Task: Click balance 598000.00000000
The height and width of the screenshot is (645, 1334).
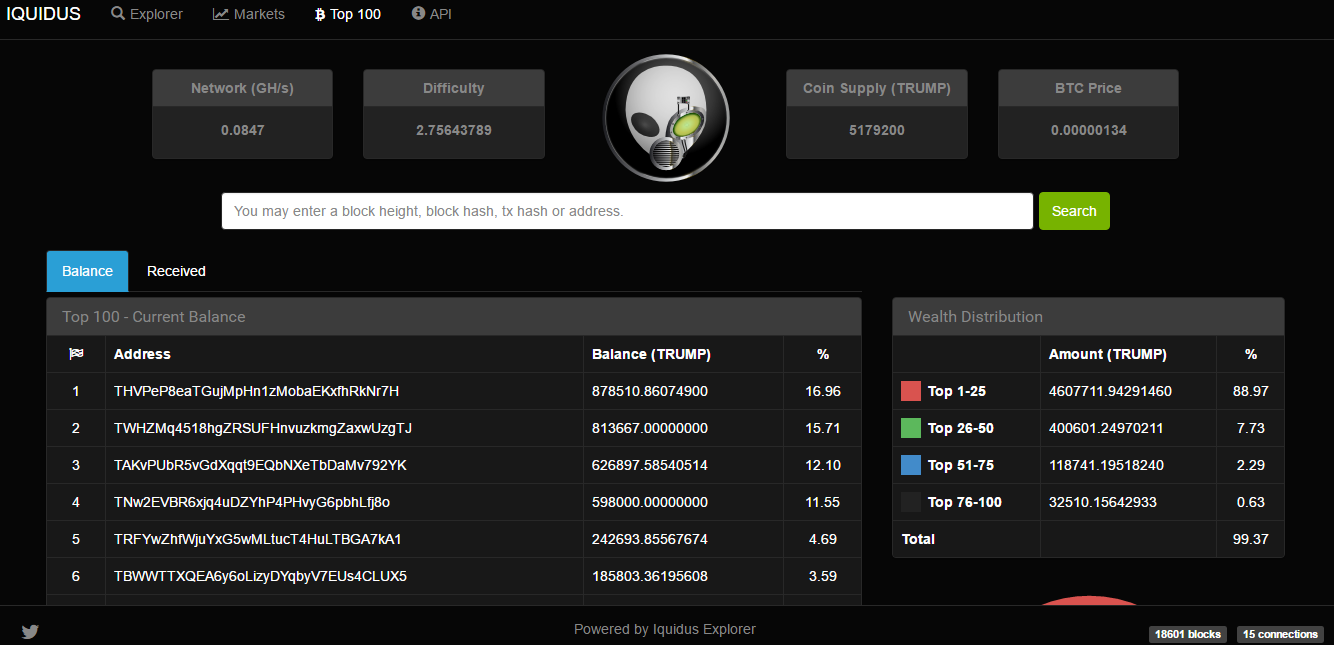Action: tap(650, 502)
